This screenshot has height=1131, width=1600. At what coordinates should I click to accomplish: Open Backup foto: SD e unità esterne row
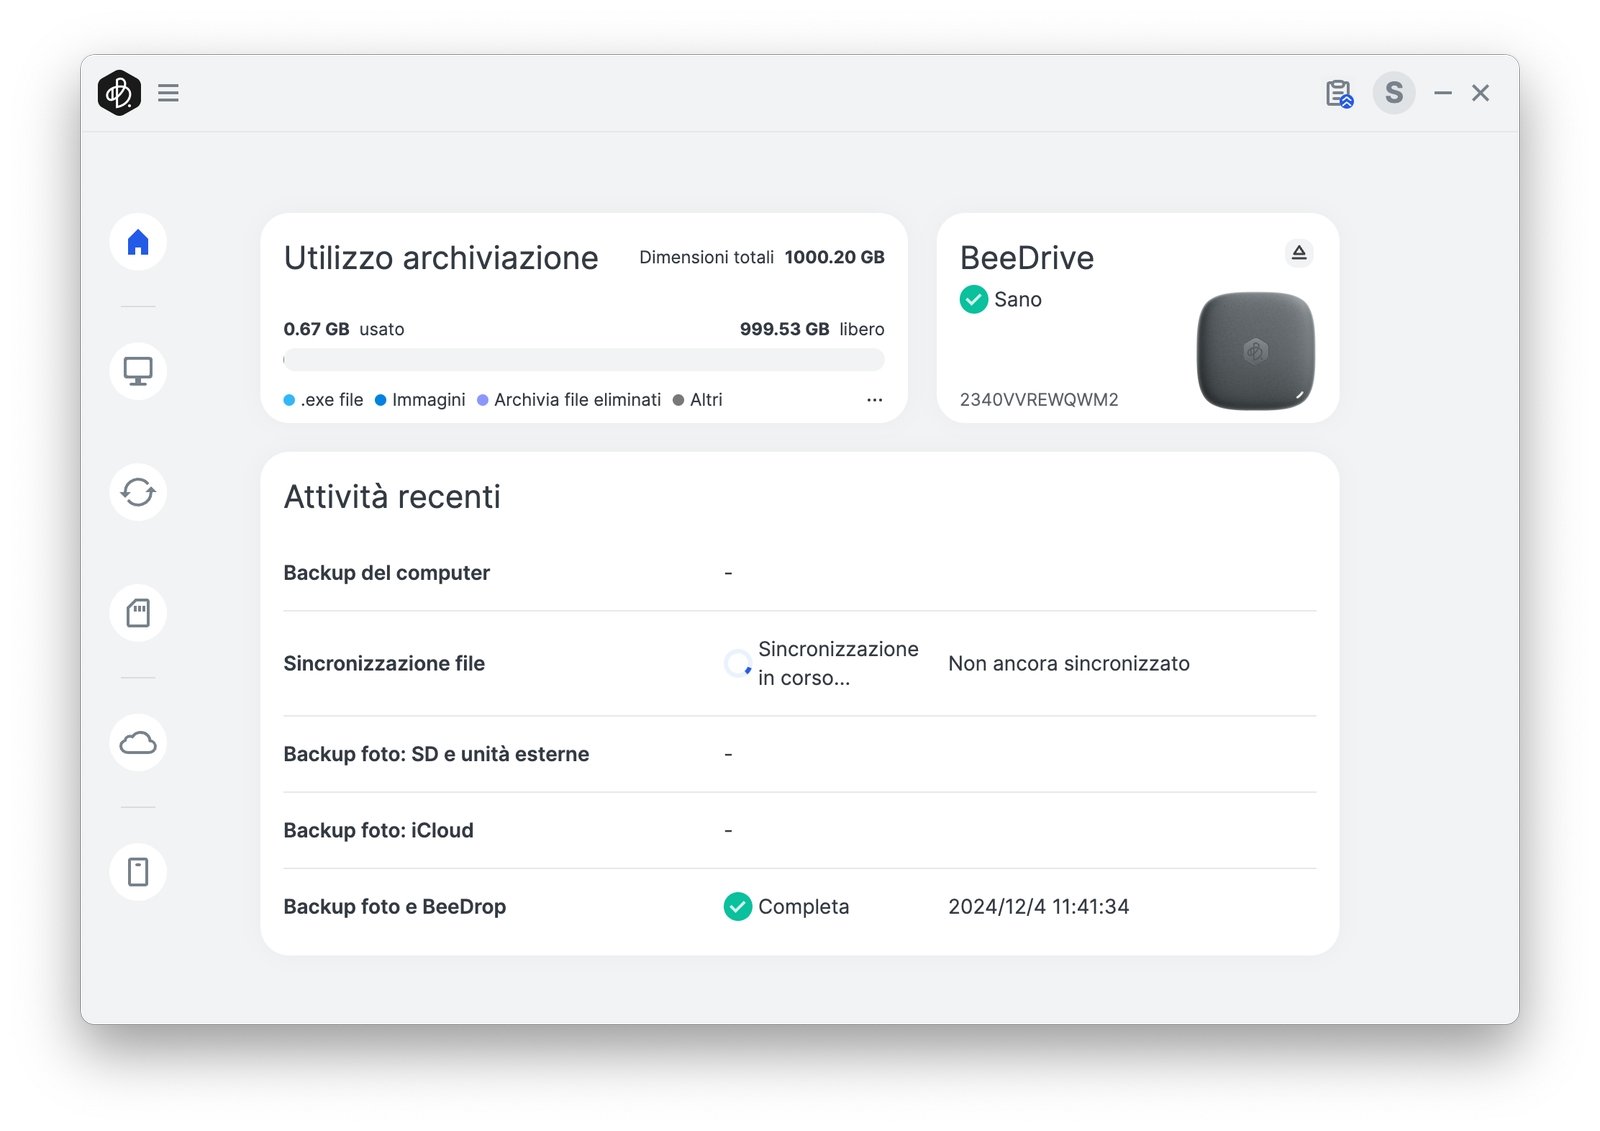click(x=800, y=754)
